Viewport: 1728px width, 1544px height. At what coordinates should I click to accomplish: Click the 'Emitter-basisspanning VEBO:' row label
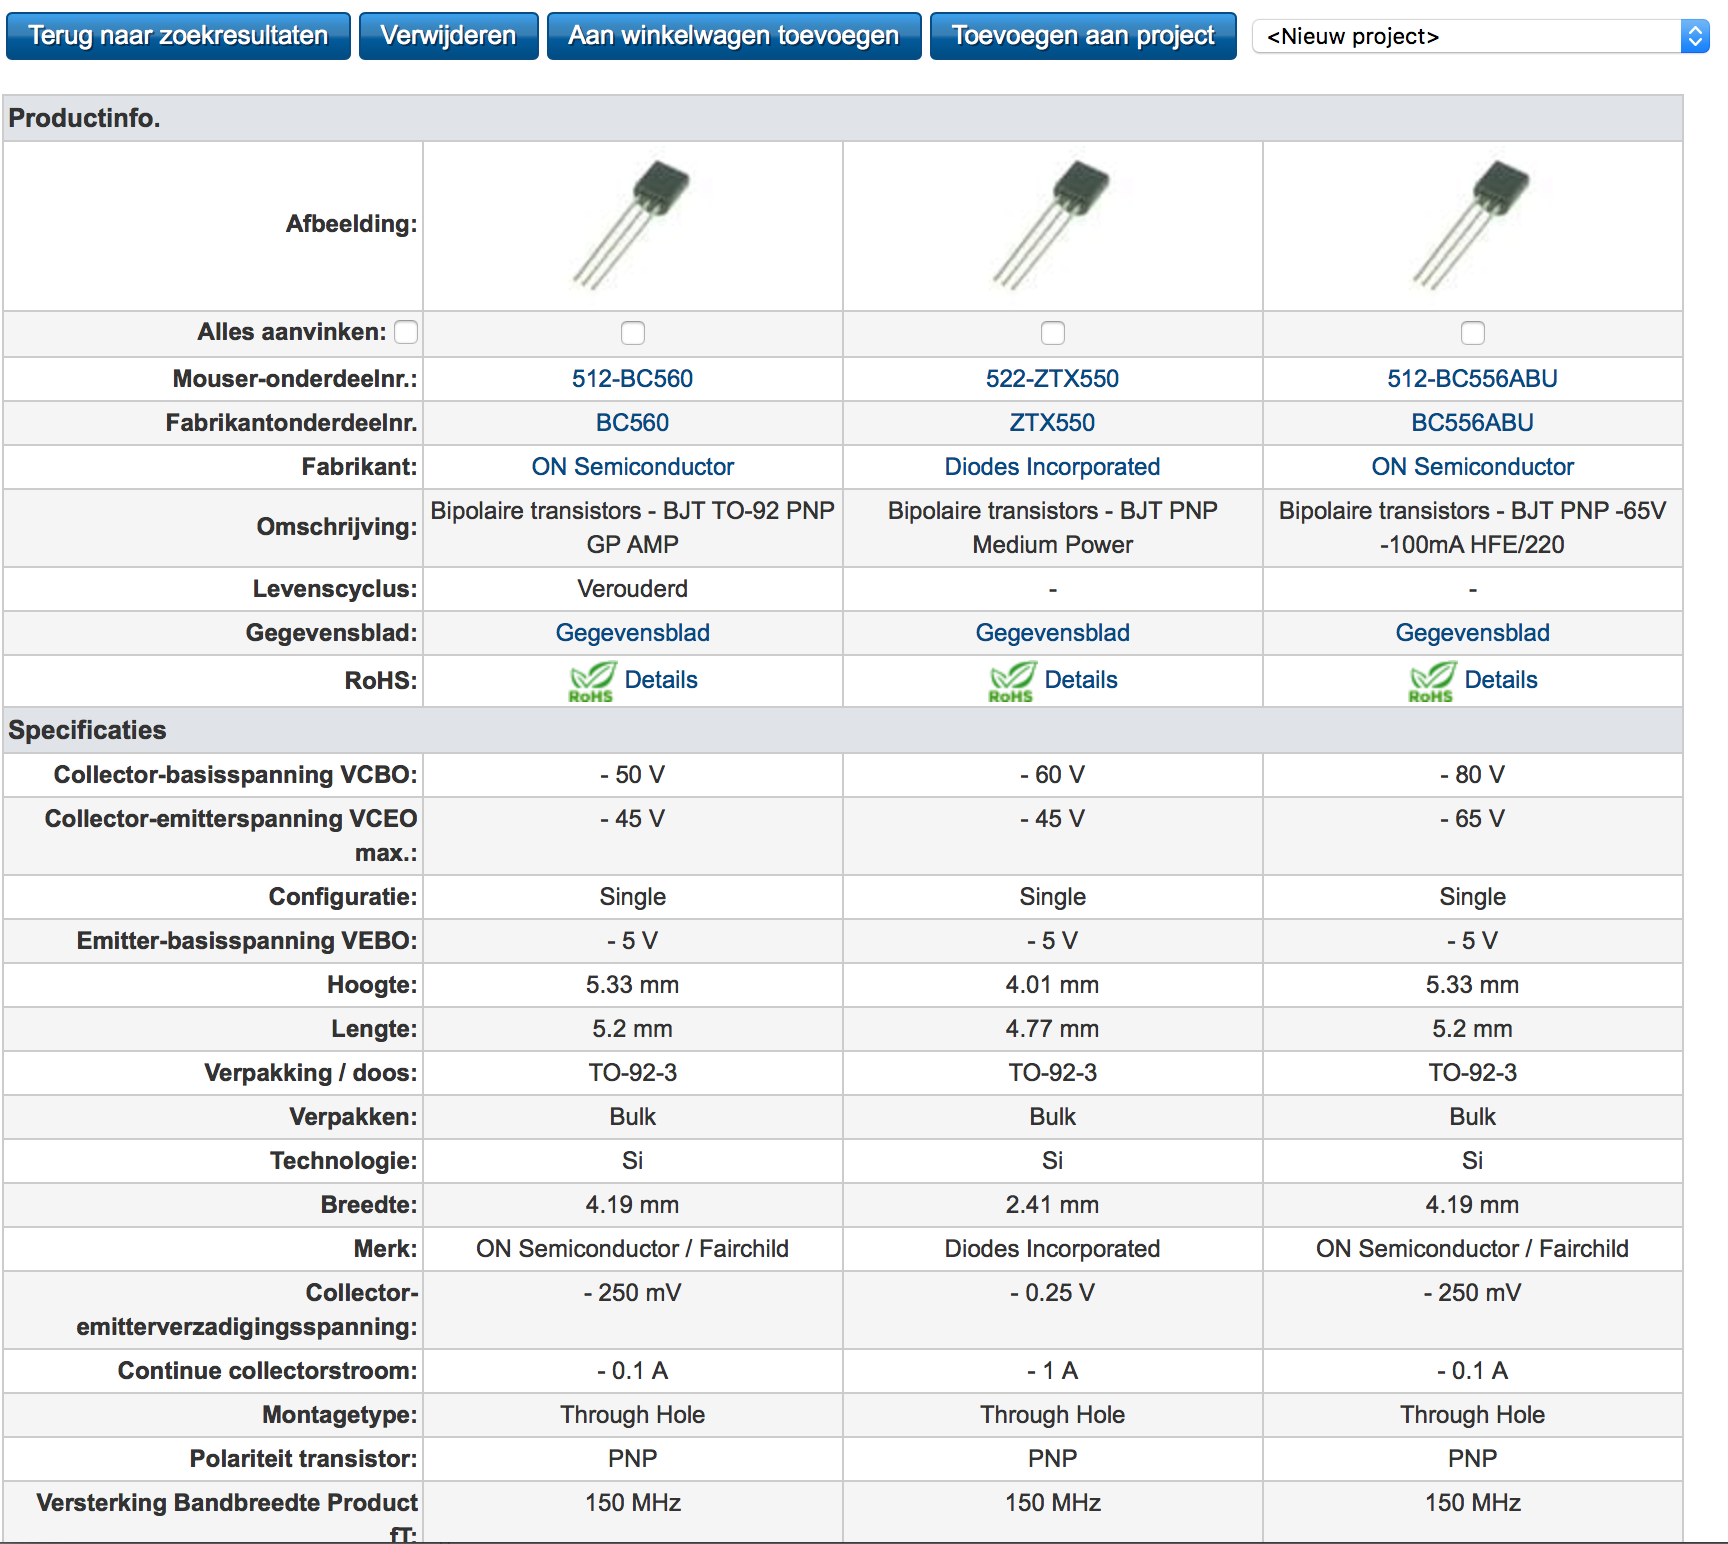coord(247,941)
